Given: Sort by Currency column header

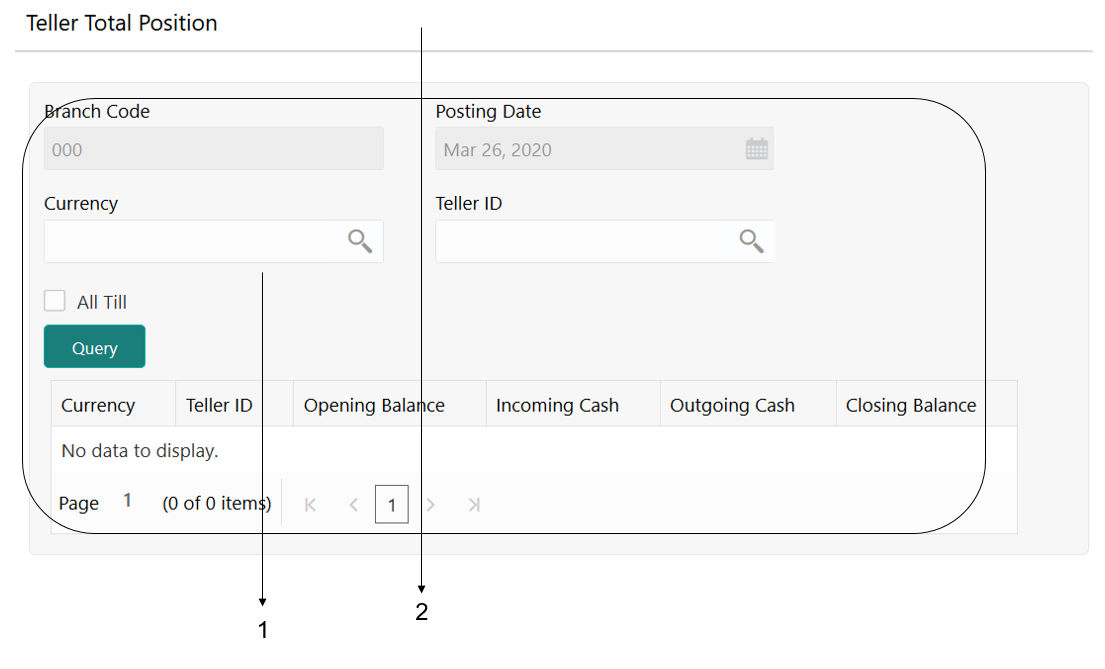Looking at the screenshot, I should [x=98, y=405].
